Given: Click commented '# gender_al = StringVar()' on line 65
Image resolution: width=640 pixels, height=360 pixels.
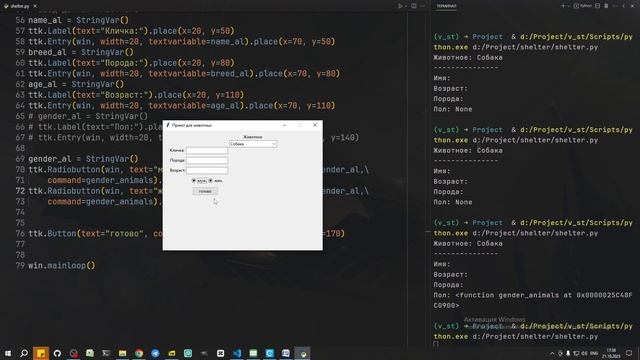Looking at the screenshot, I should coord(88,116).
